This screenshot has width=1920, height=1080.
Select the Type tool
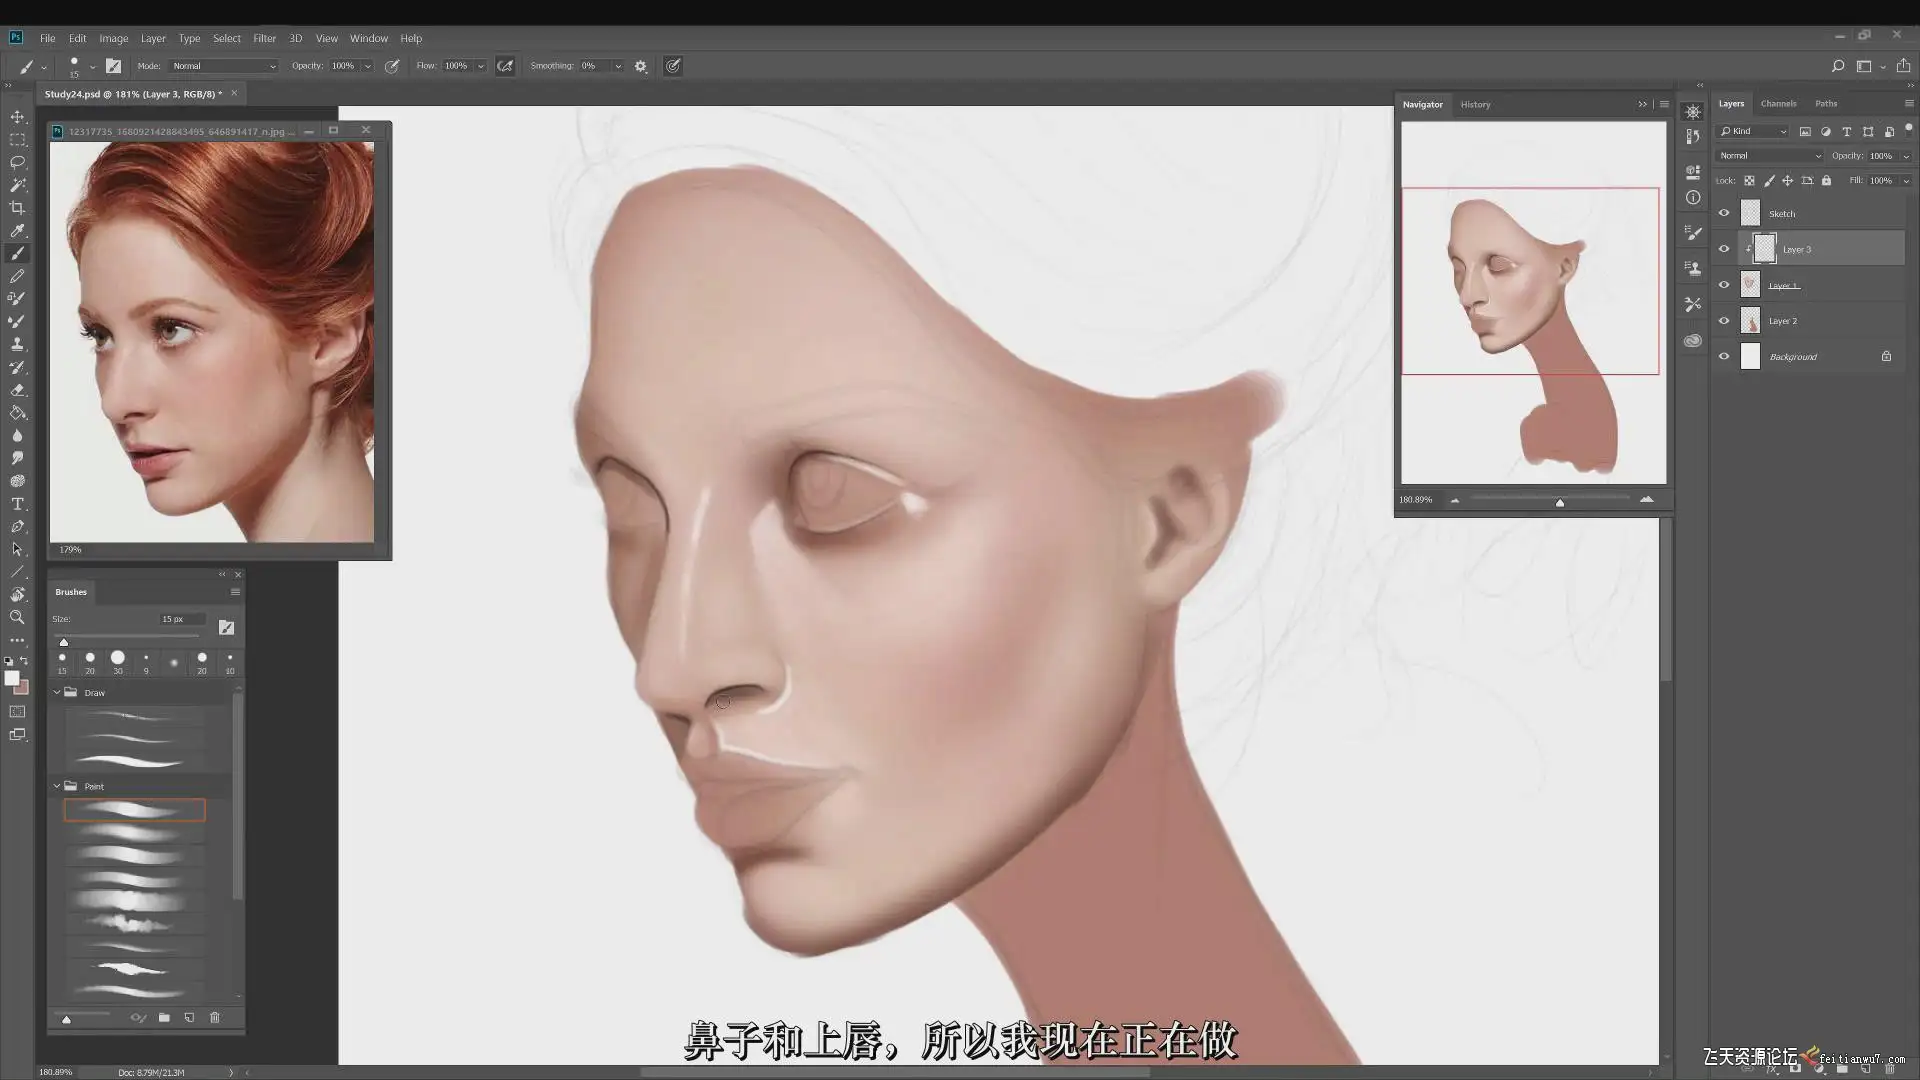(17, 504)
